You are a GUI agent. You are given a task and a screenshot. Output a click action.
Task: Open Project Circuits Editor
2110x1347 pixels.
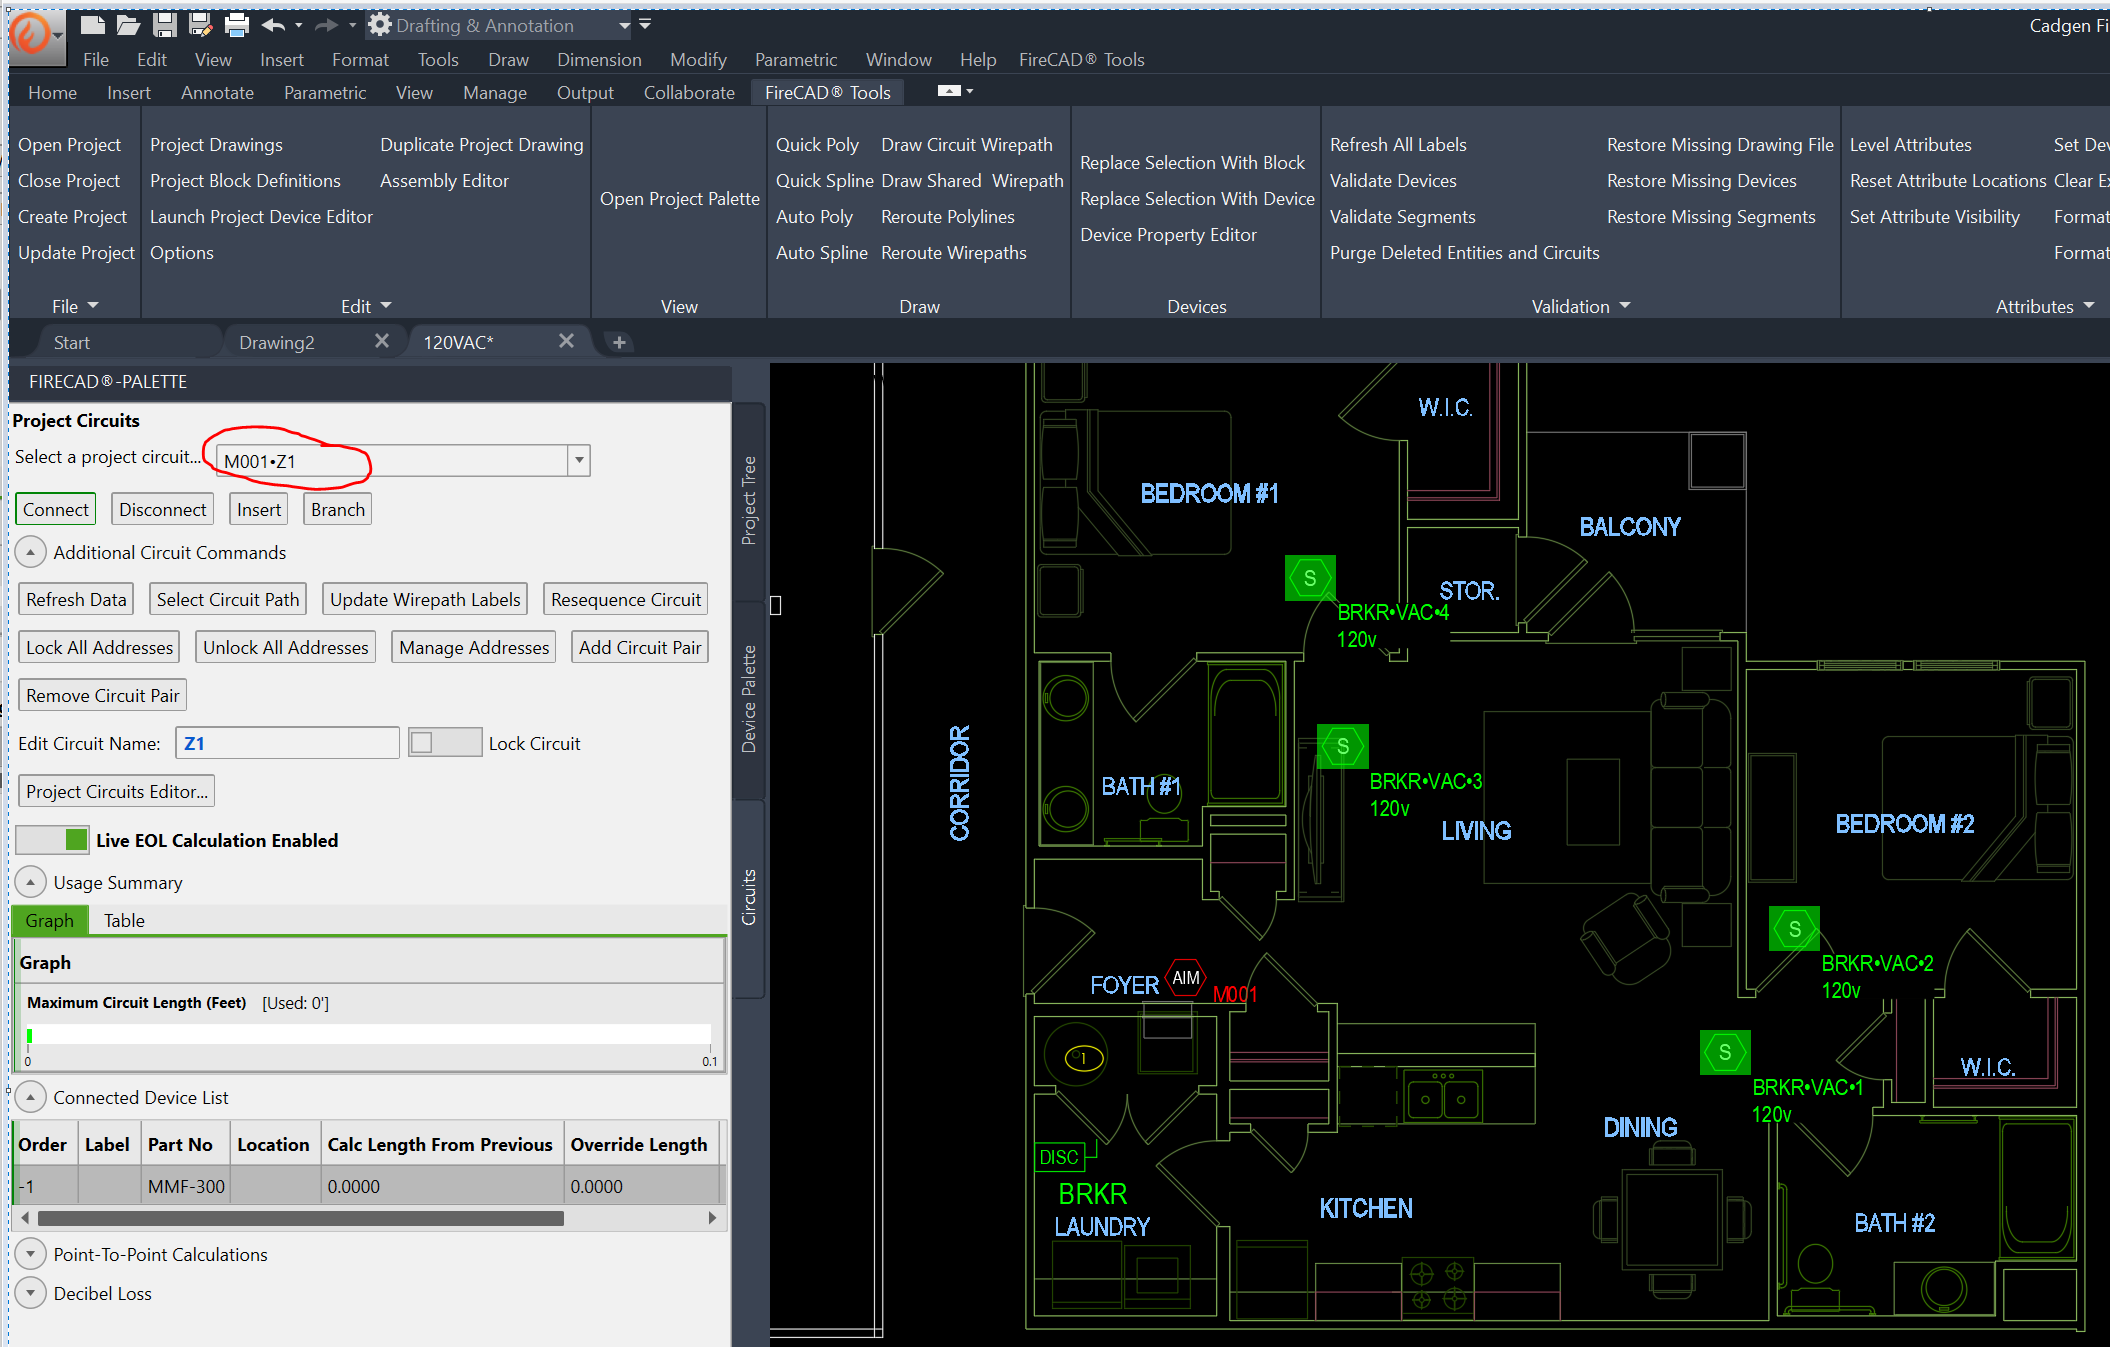117,791
